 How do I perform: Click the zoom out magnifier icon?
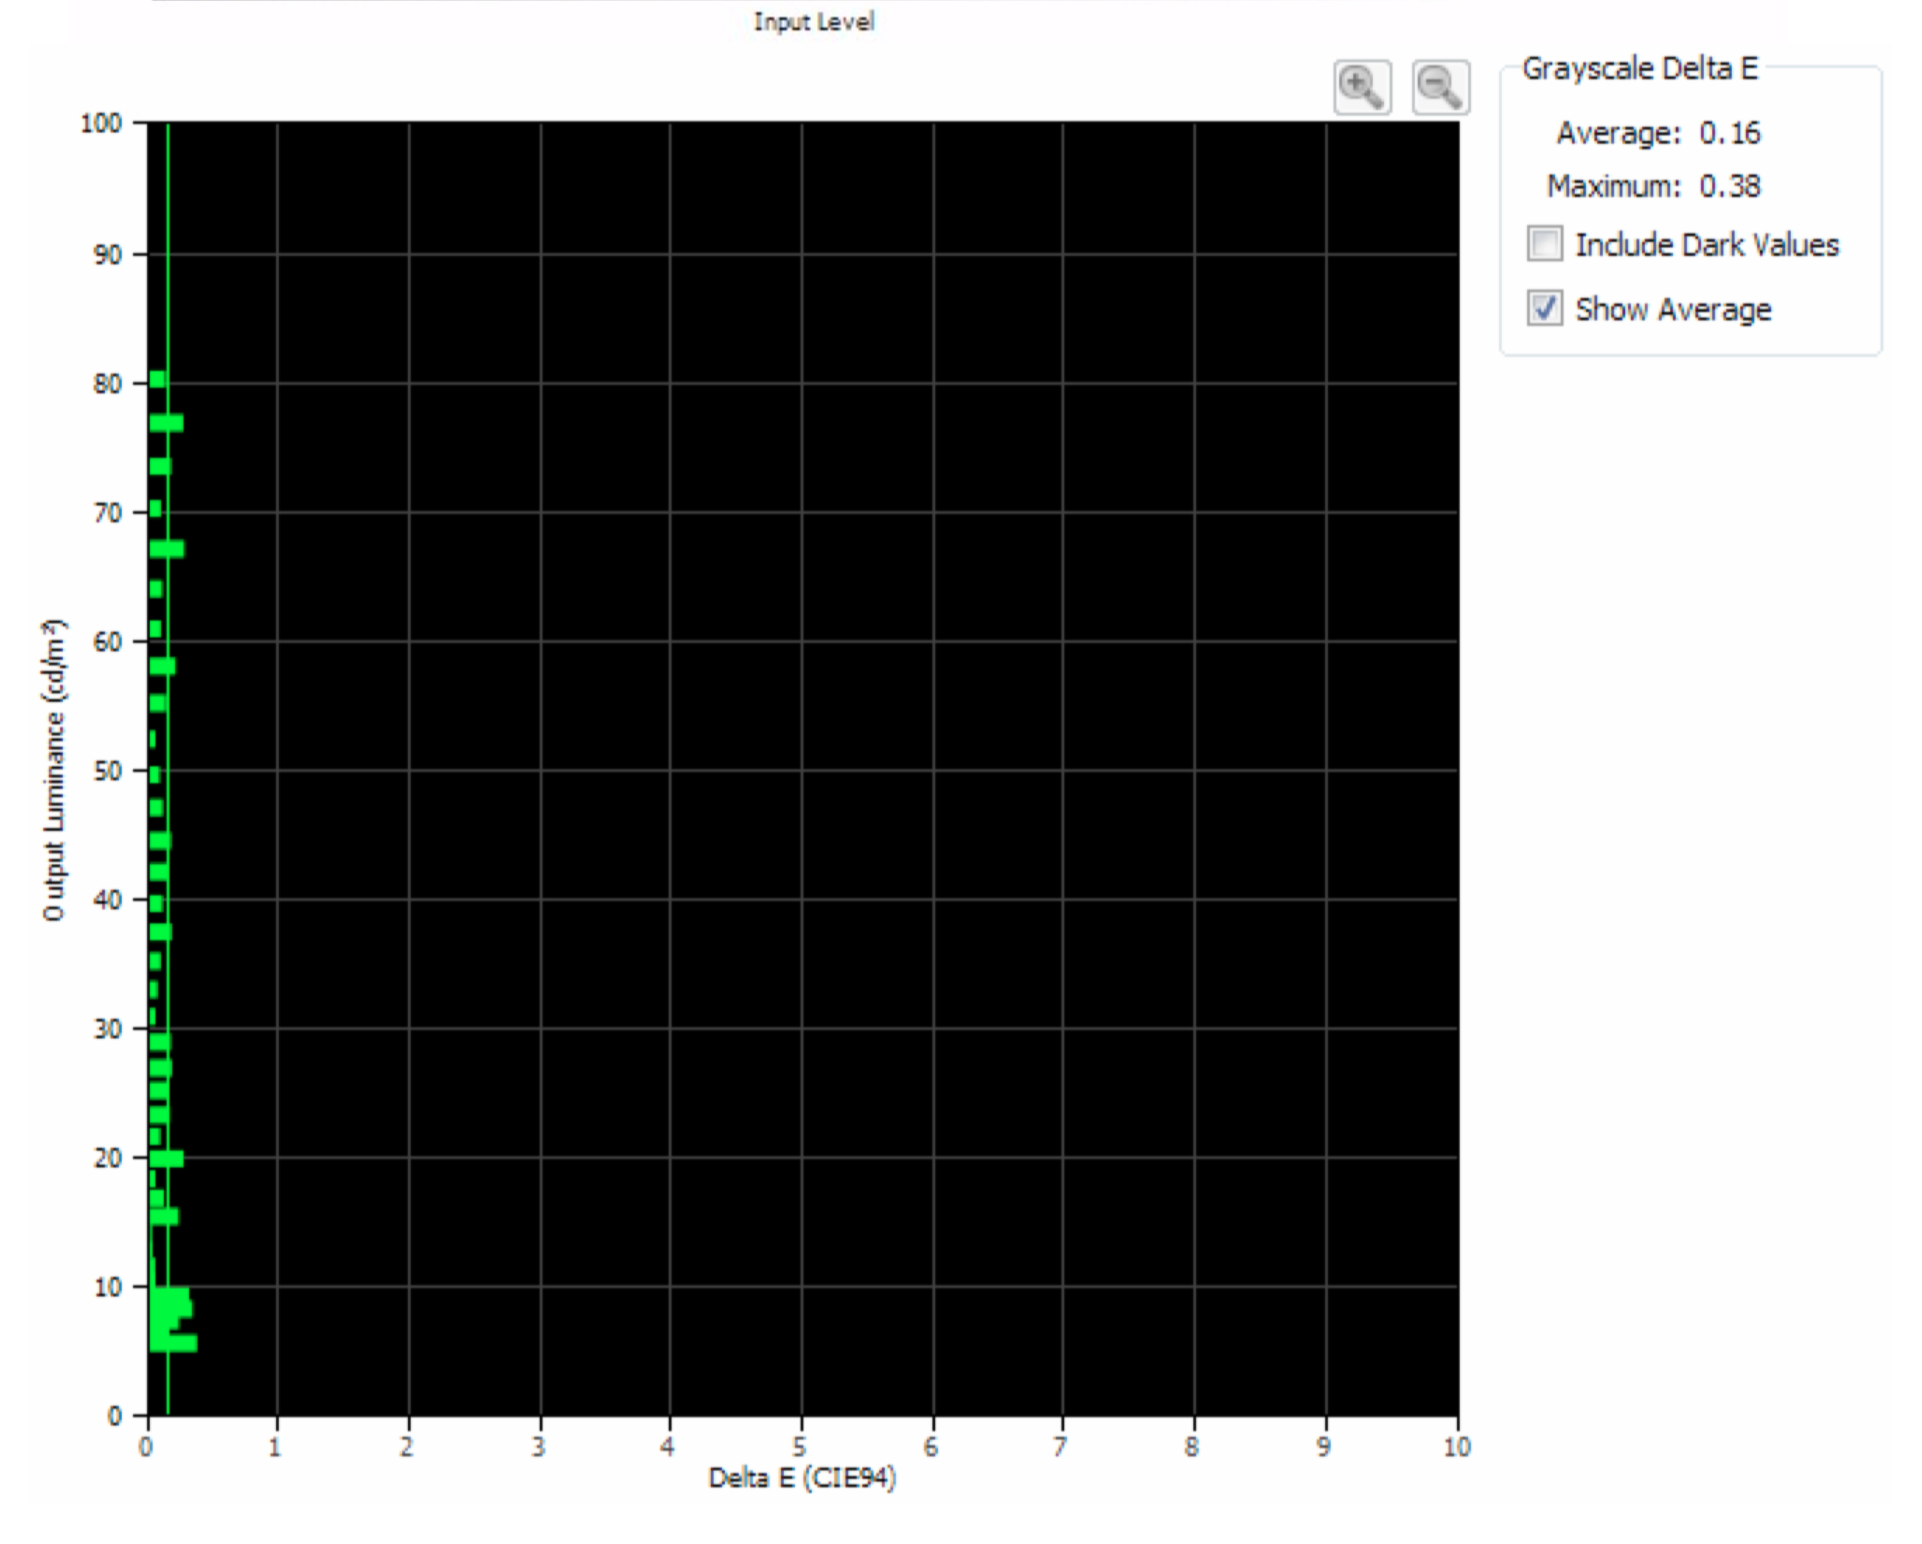point(1440,88)
